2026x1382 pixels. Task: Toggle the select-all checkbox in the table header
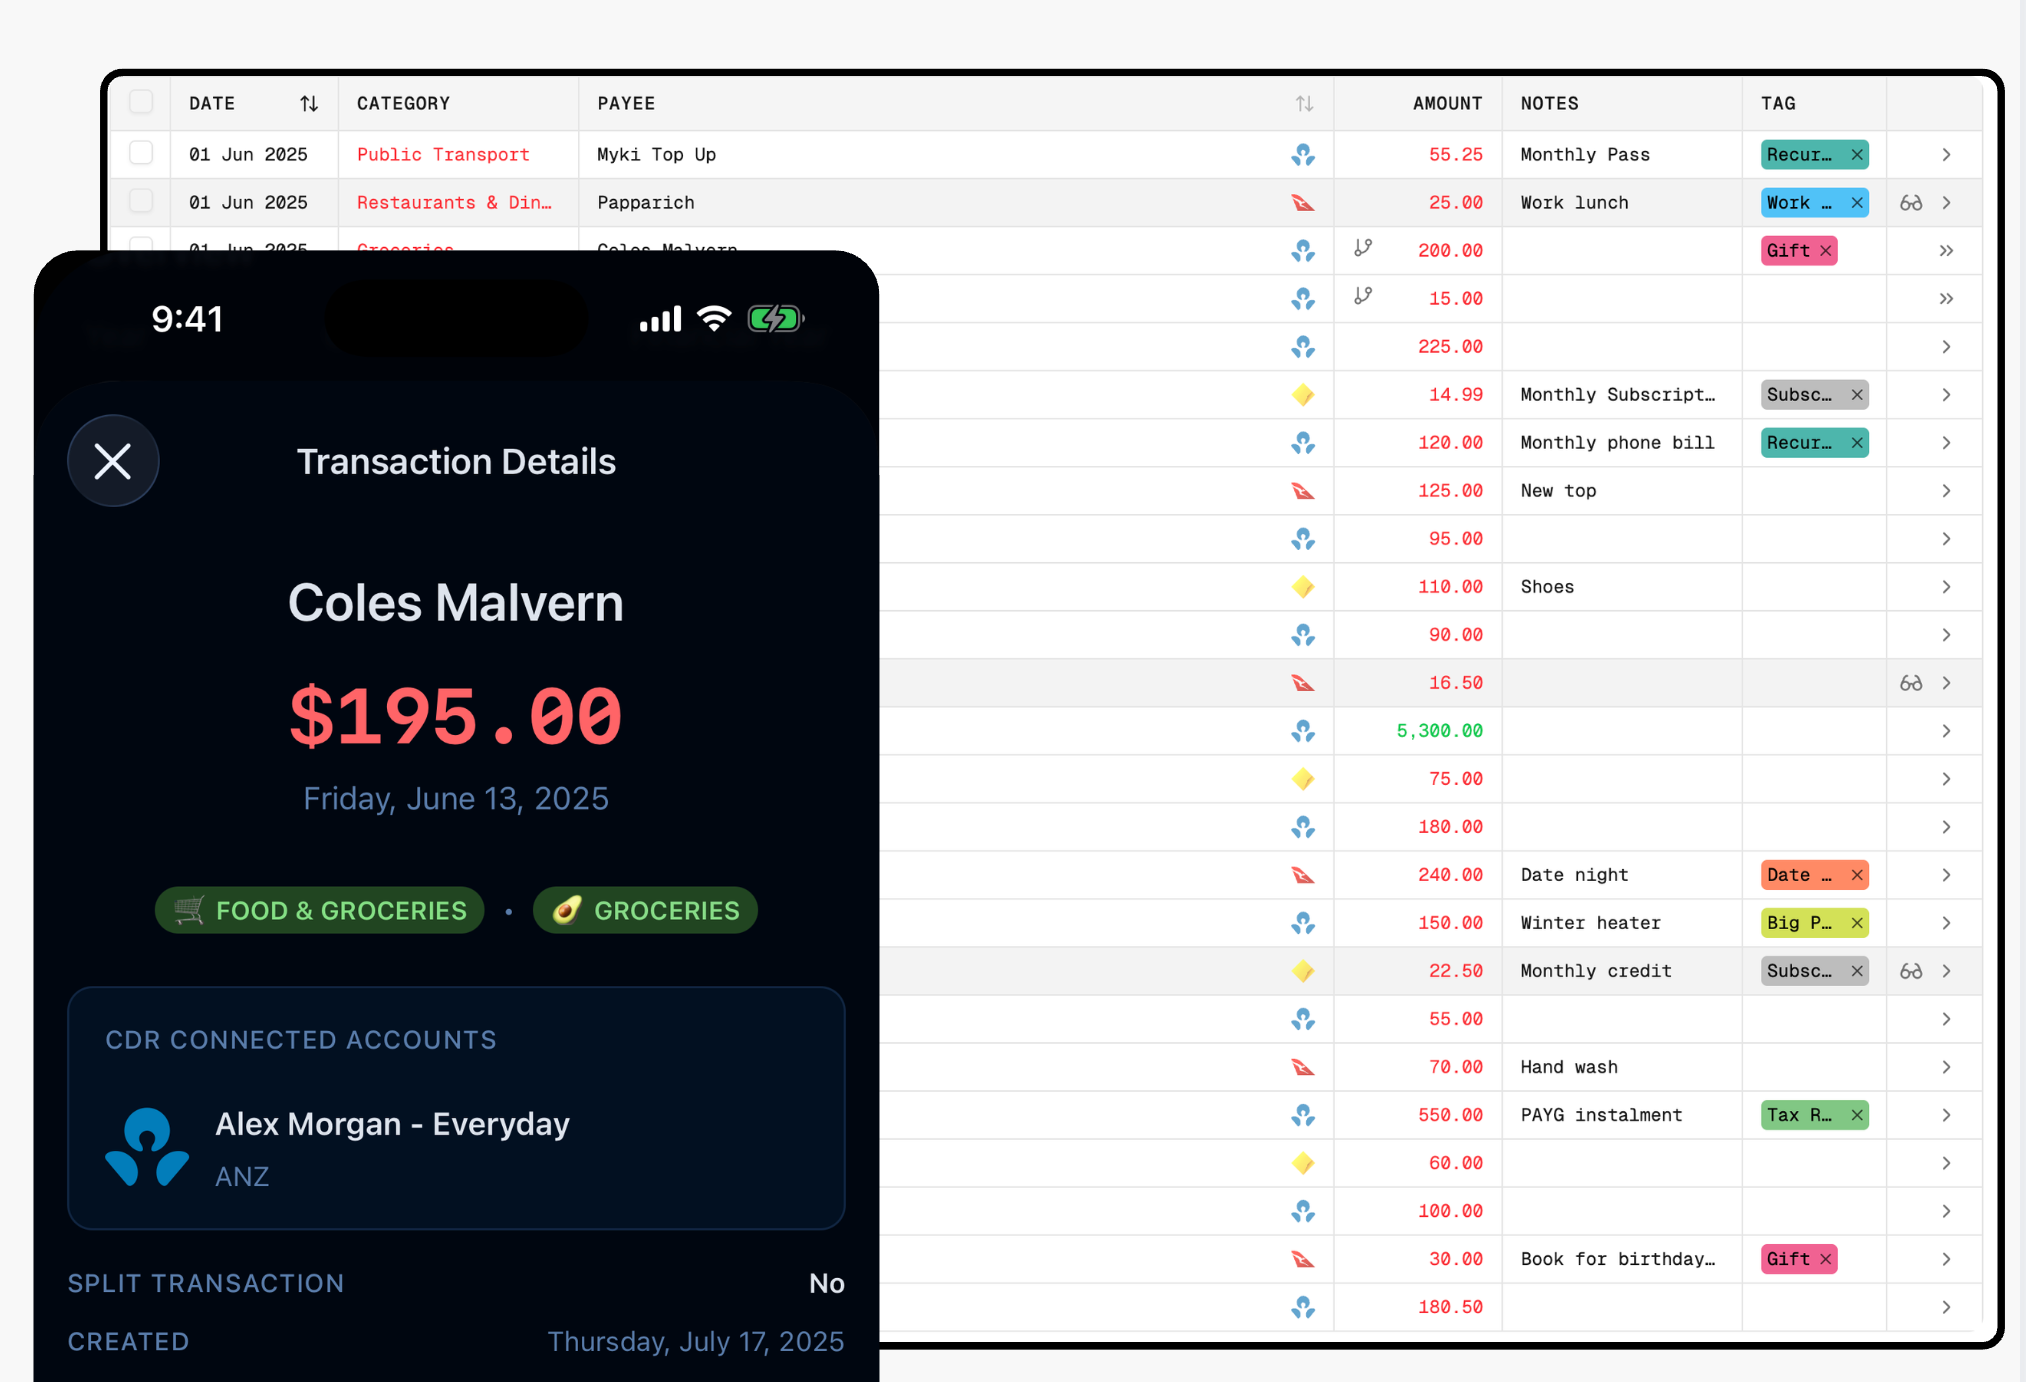click(x=141, y=103)
